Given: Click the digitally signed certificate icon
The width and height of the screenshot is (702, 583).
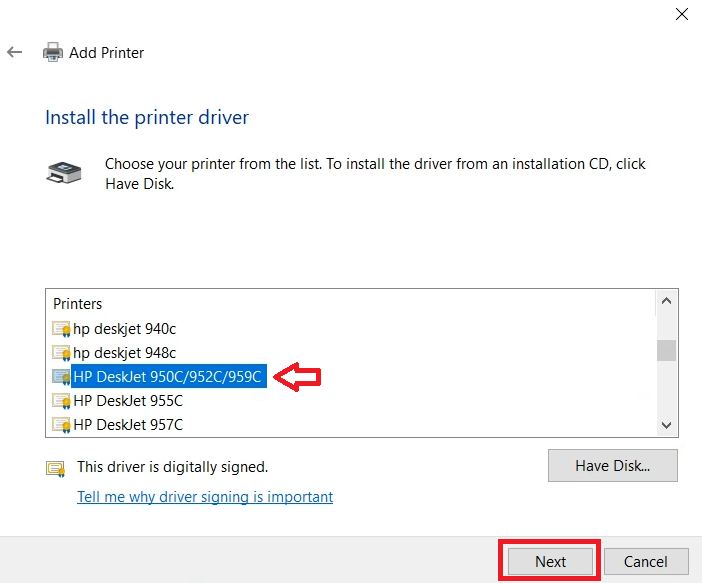Looking at the screenshot, I should [56, 469].
